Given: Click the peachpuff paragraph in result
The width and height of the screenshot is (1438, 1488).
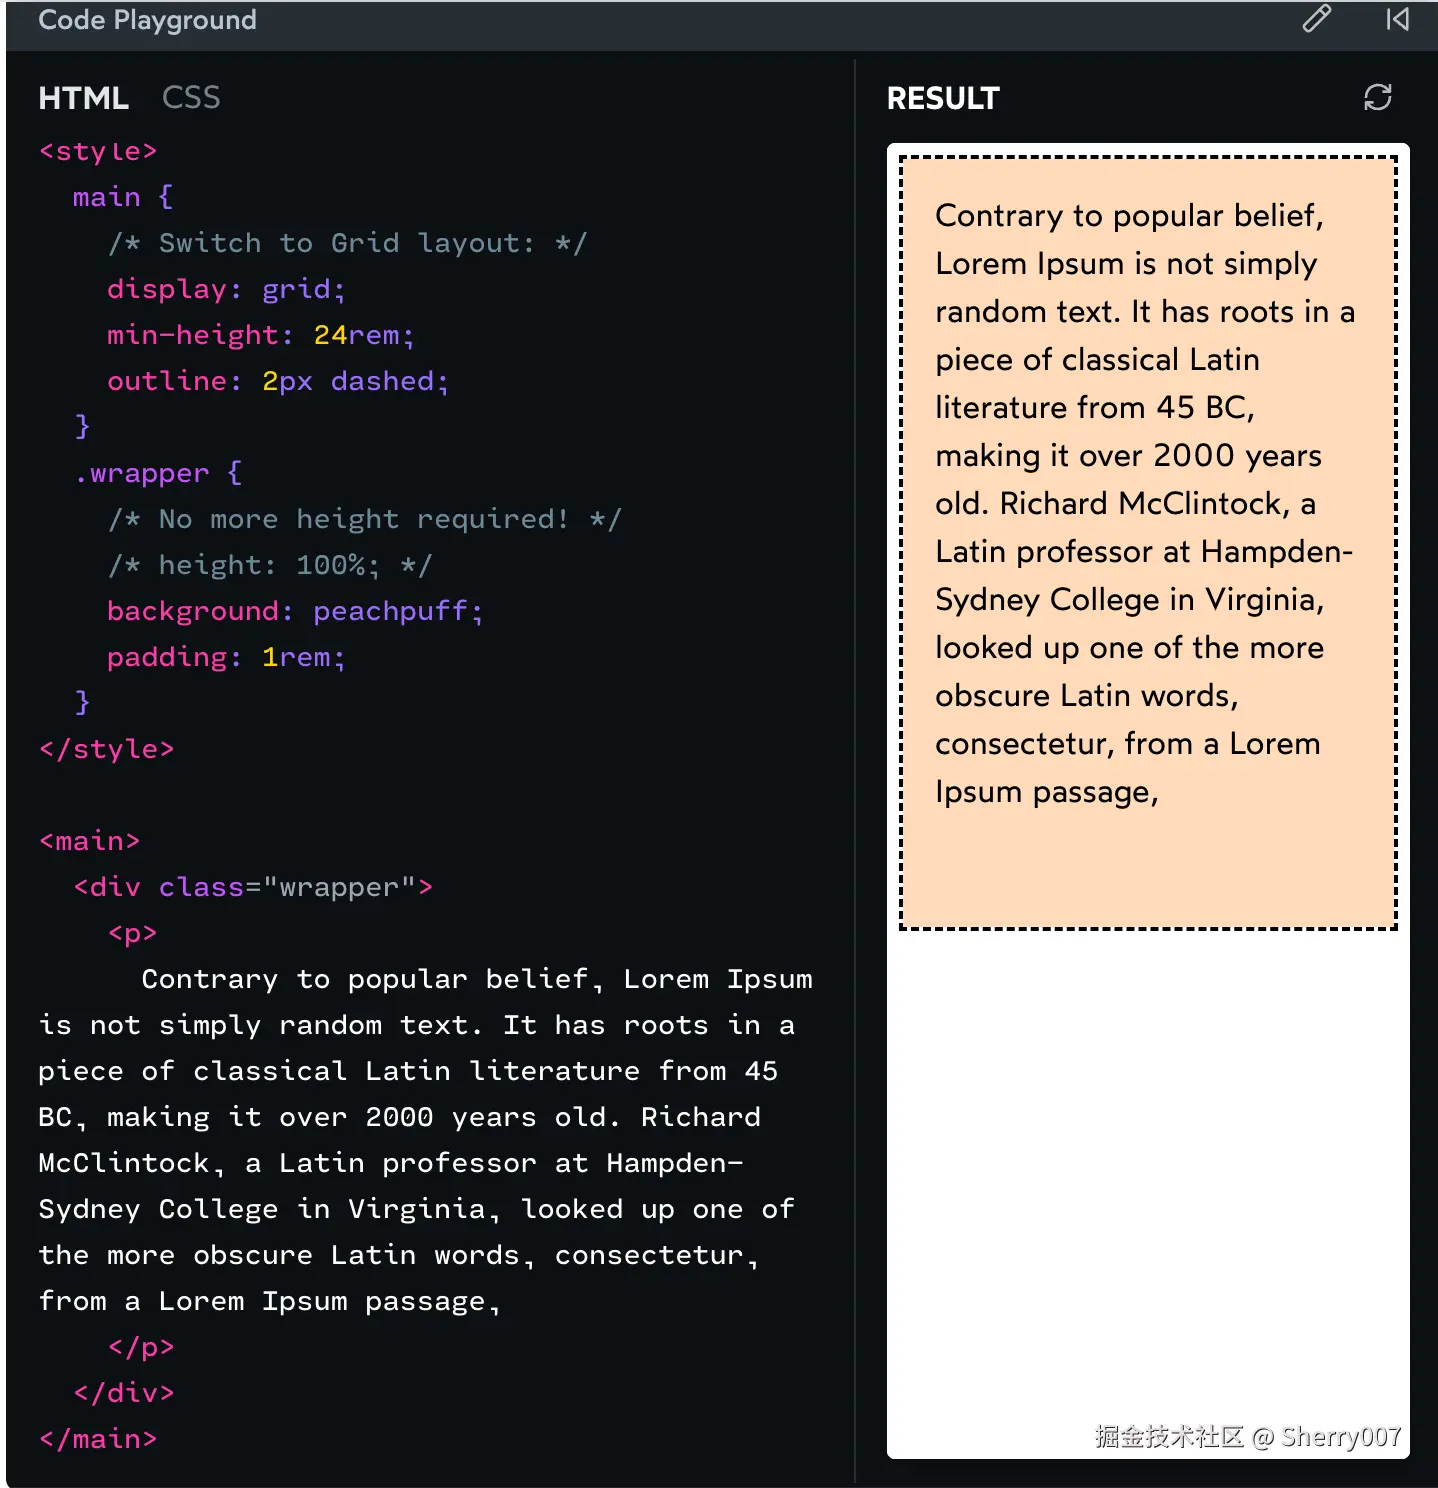Looking at the screenshot, I should pos(1144,503).
